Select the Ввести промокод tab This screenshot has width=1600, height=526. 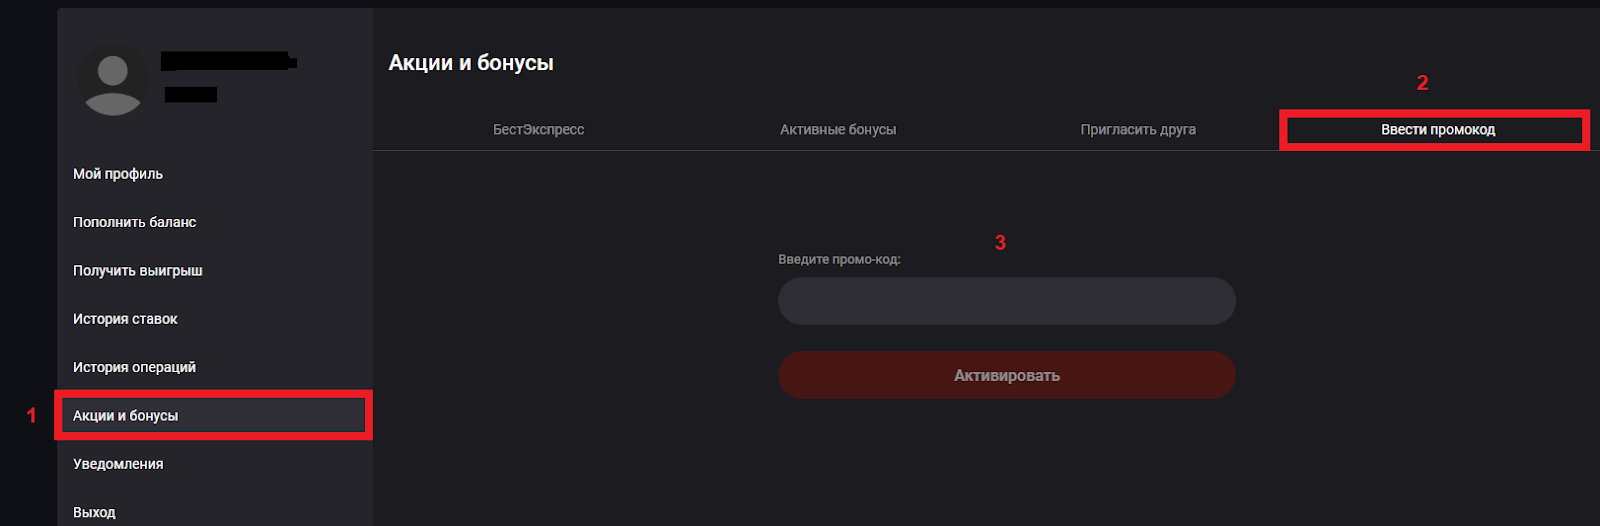(x=1437, y=130)
